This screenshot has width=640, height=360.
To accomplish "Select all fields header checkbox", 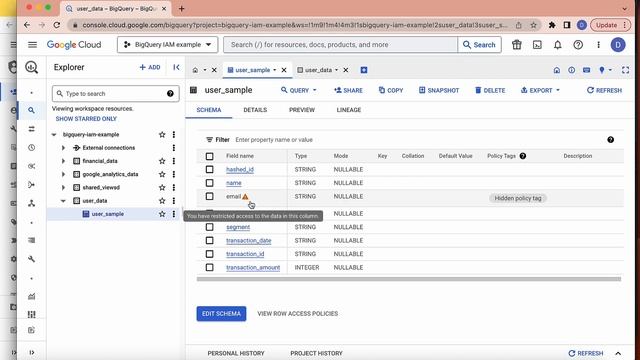I will (209, 156).
